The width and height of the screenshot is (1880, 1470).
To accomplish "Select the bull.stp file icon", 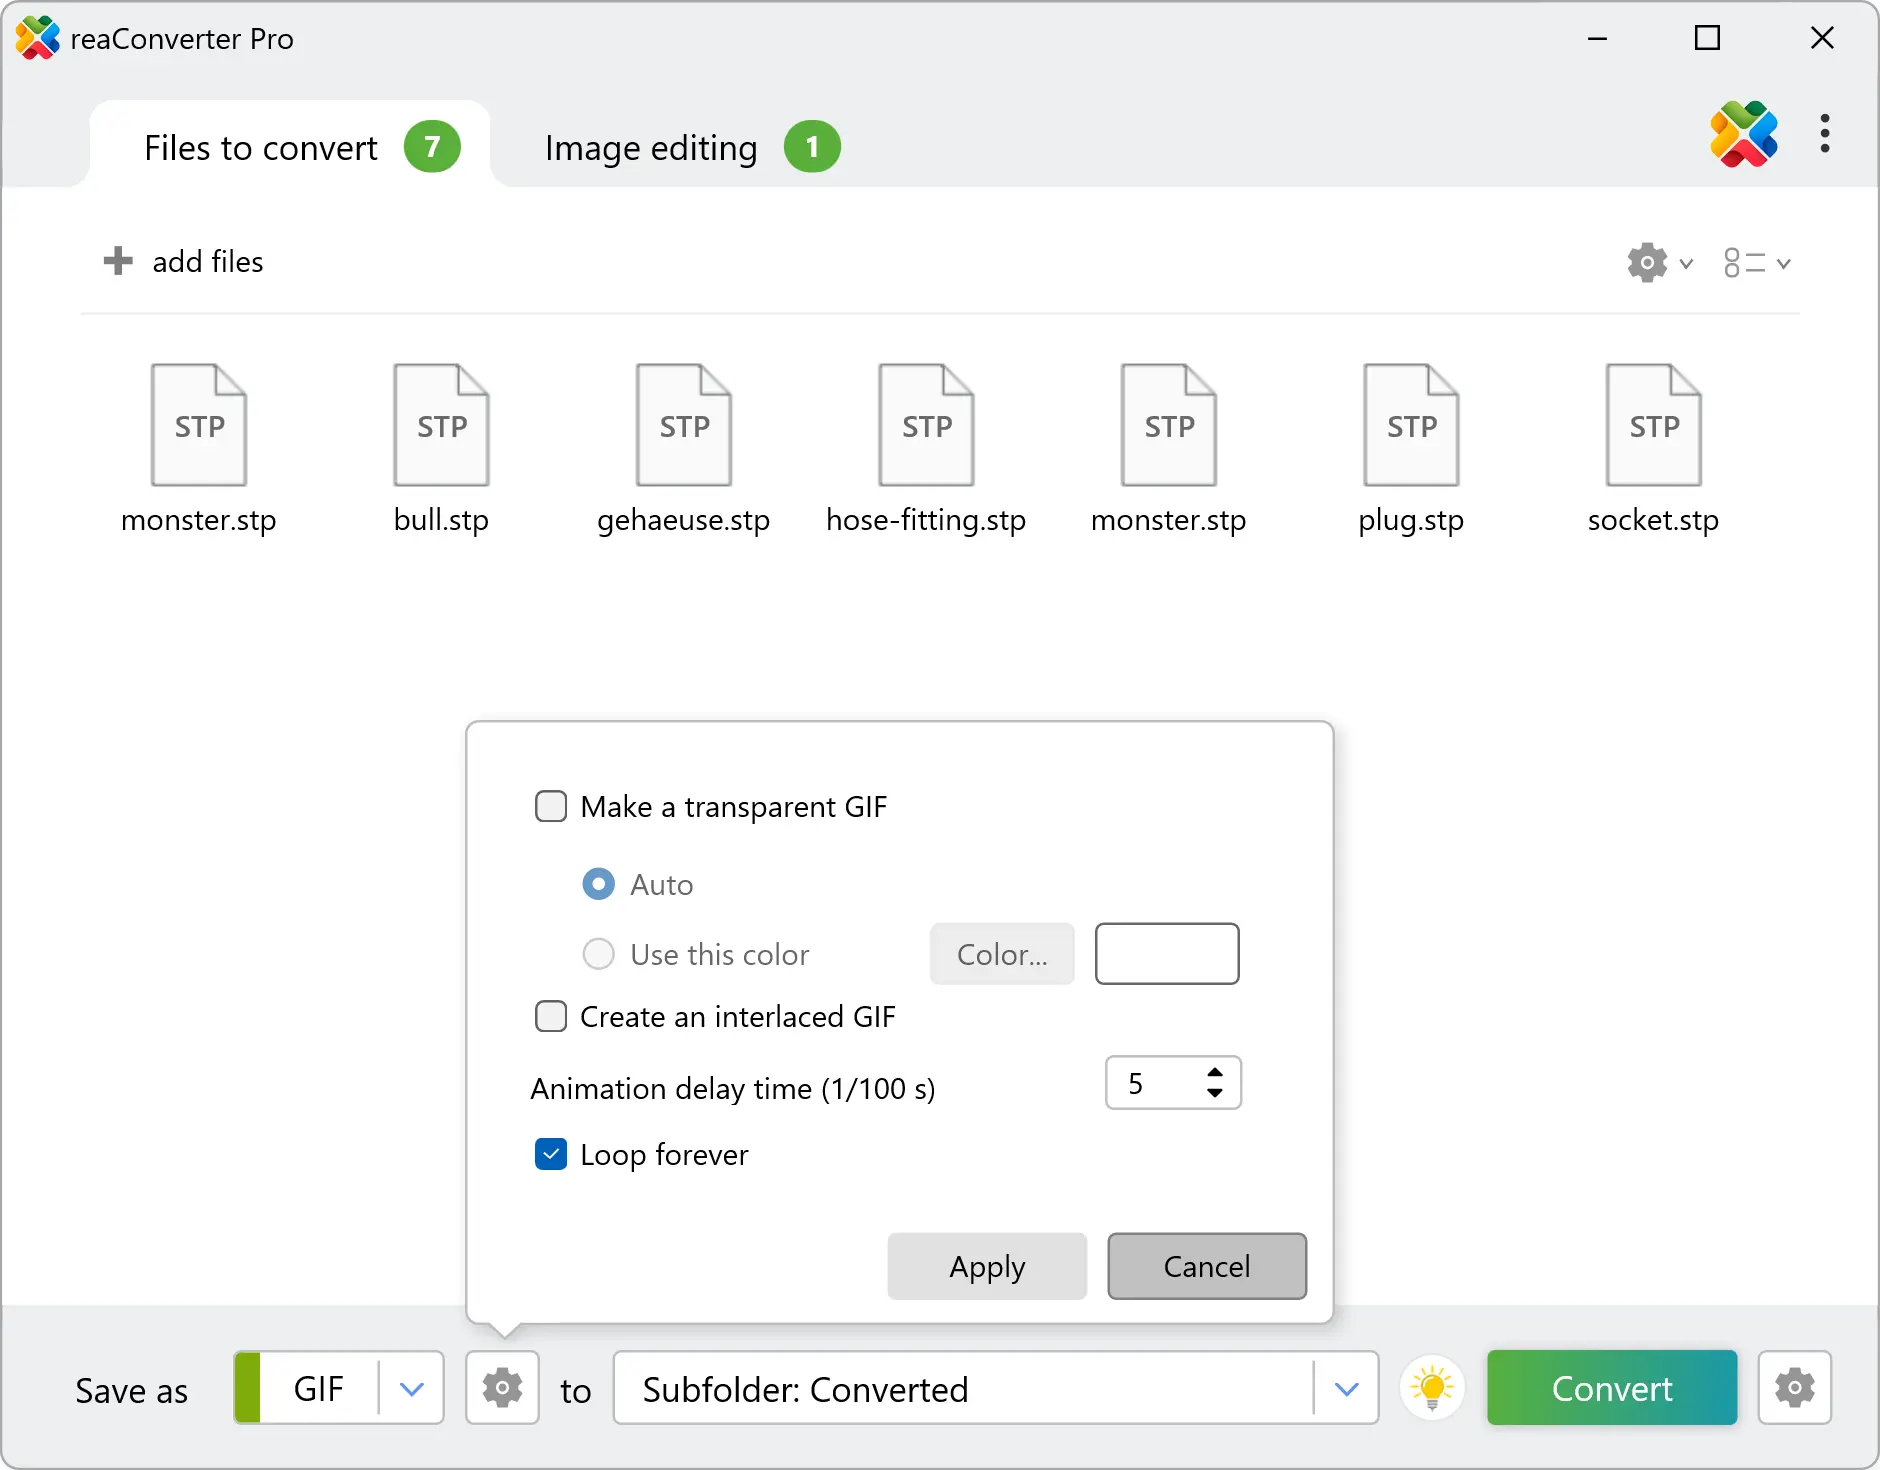I will [441, 425].
